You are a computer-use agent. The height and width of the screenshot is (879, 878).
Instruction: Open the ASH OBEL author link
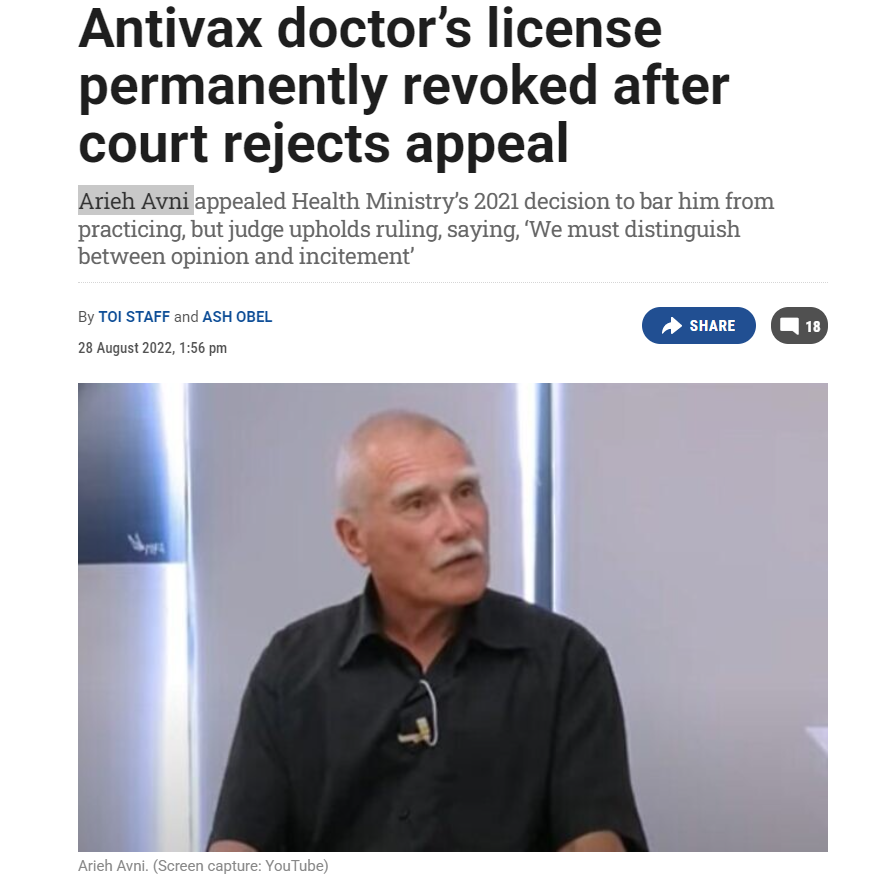[237, 317]
